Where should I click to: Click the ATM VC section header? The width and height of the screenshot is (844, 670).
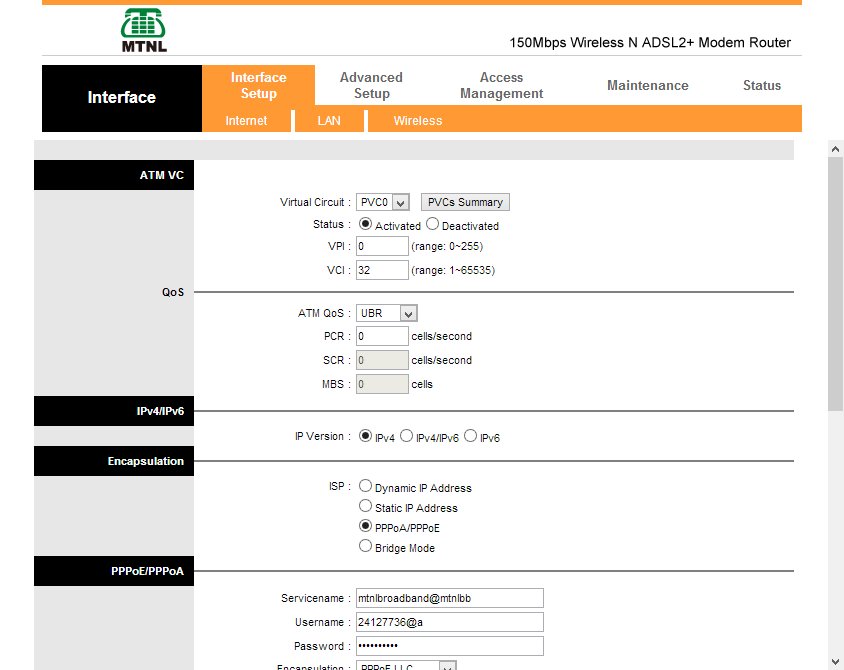pyautogui.click(x=114, y=175)
